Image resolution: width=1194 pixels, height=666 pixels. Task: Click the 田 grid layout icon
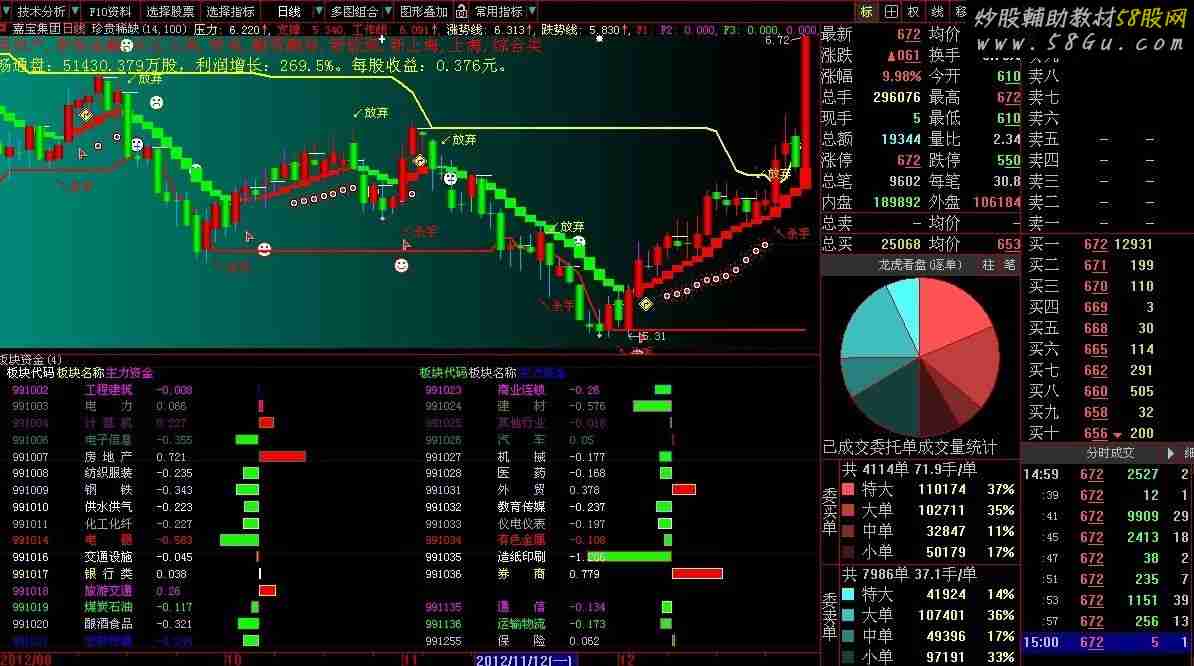[891, 11]
